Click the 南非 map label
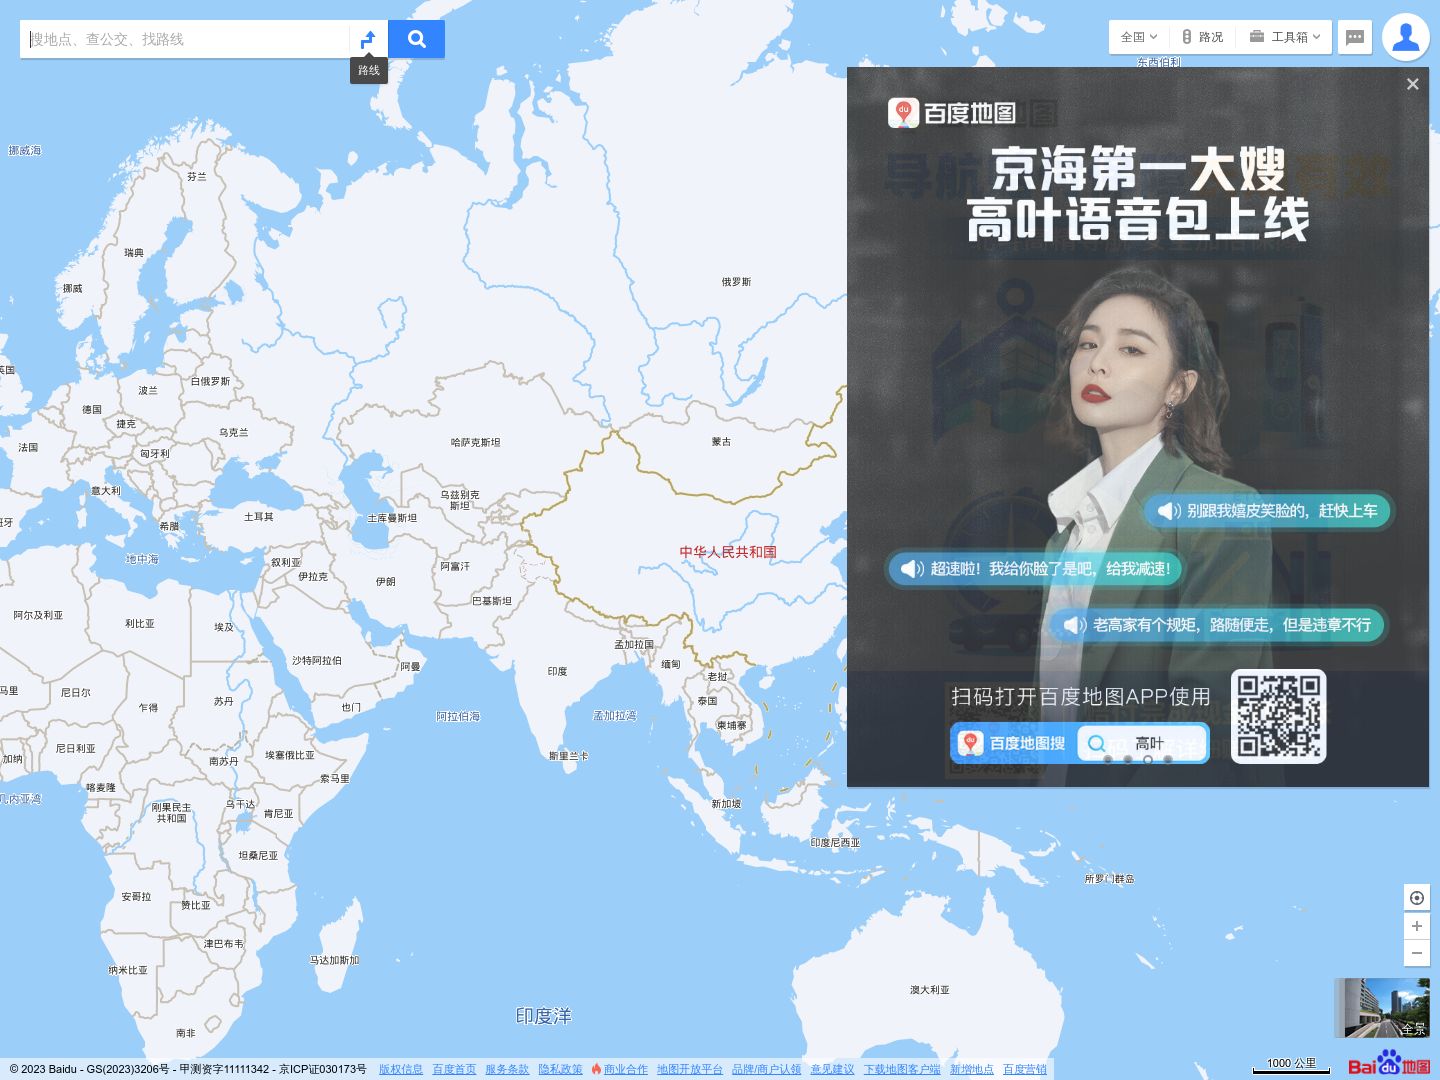Screen dimensions: 1440x1080 186,1033
